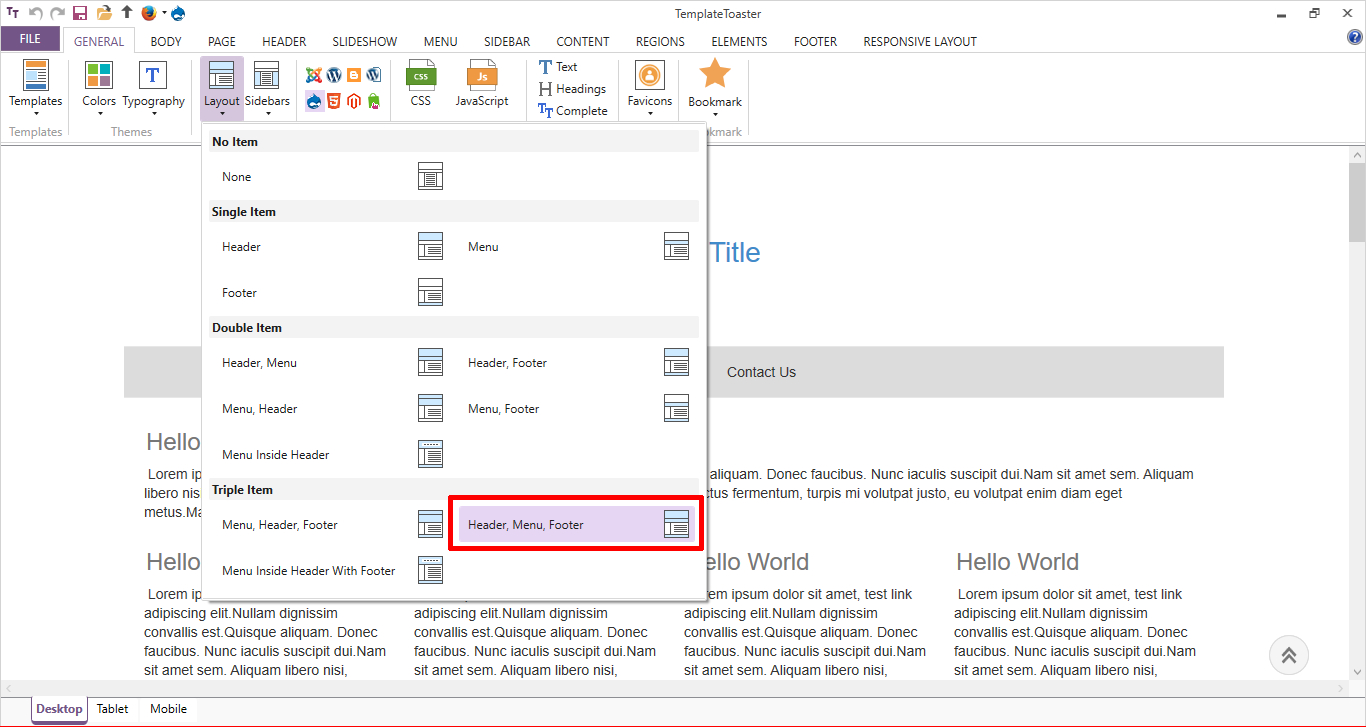Screen dimensions: 1366x727
Task: Open the Sidebars layout dropdown
Action: [x=267, y=86]
